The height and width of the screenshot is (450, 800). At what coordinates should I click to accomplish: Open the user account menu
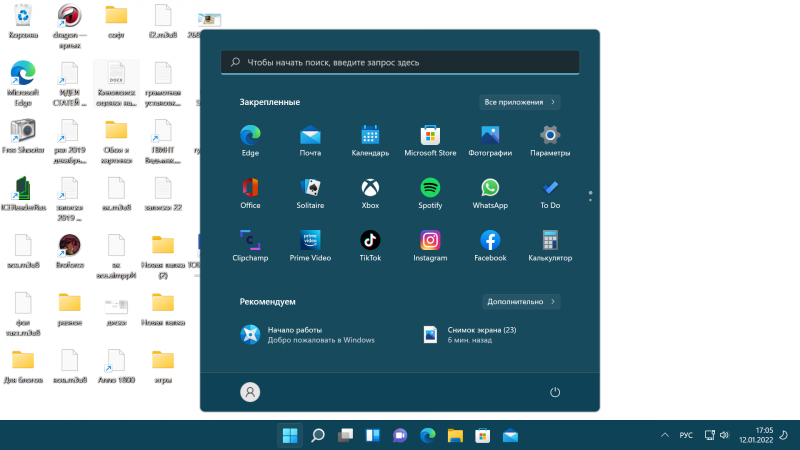point(250,393)
